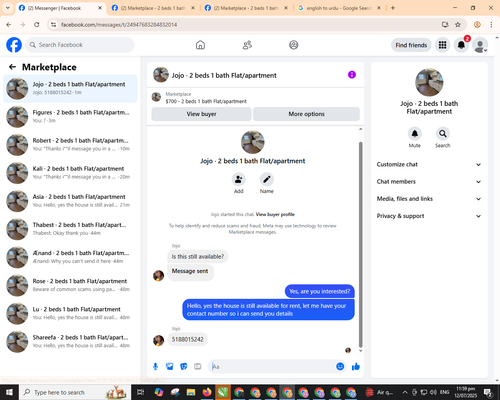Click the More options button

pos(306,114)
